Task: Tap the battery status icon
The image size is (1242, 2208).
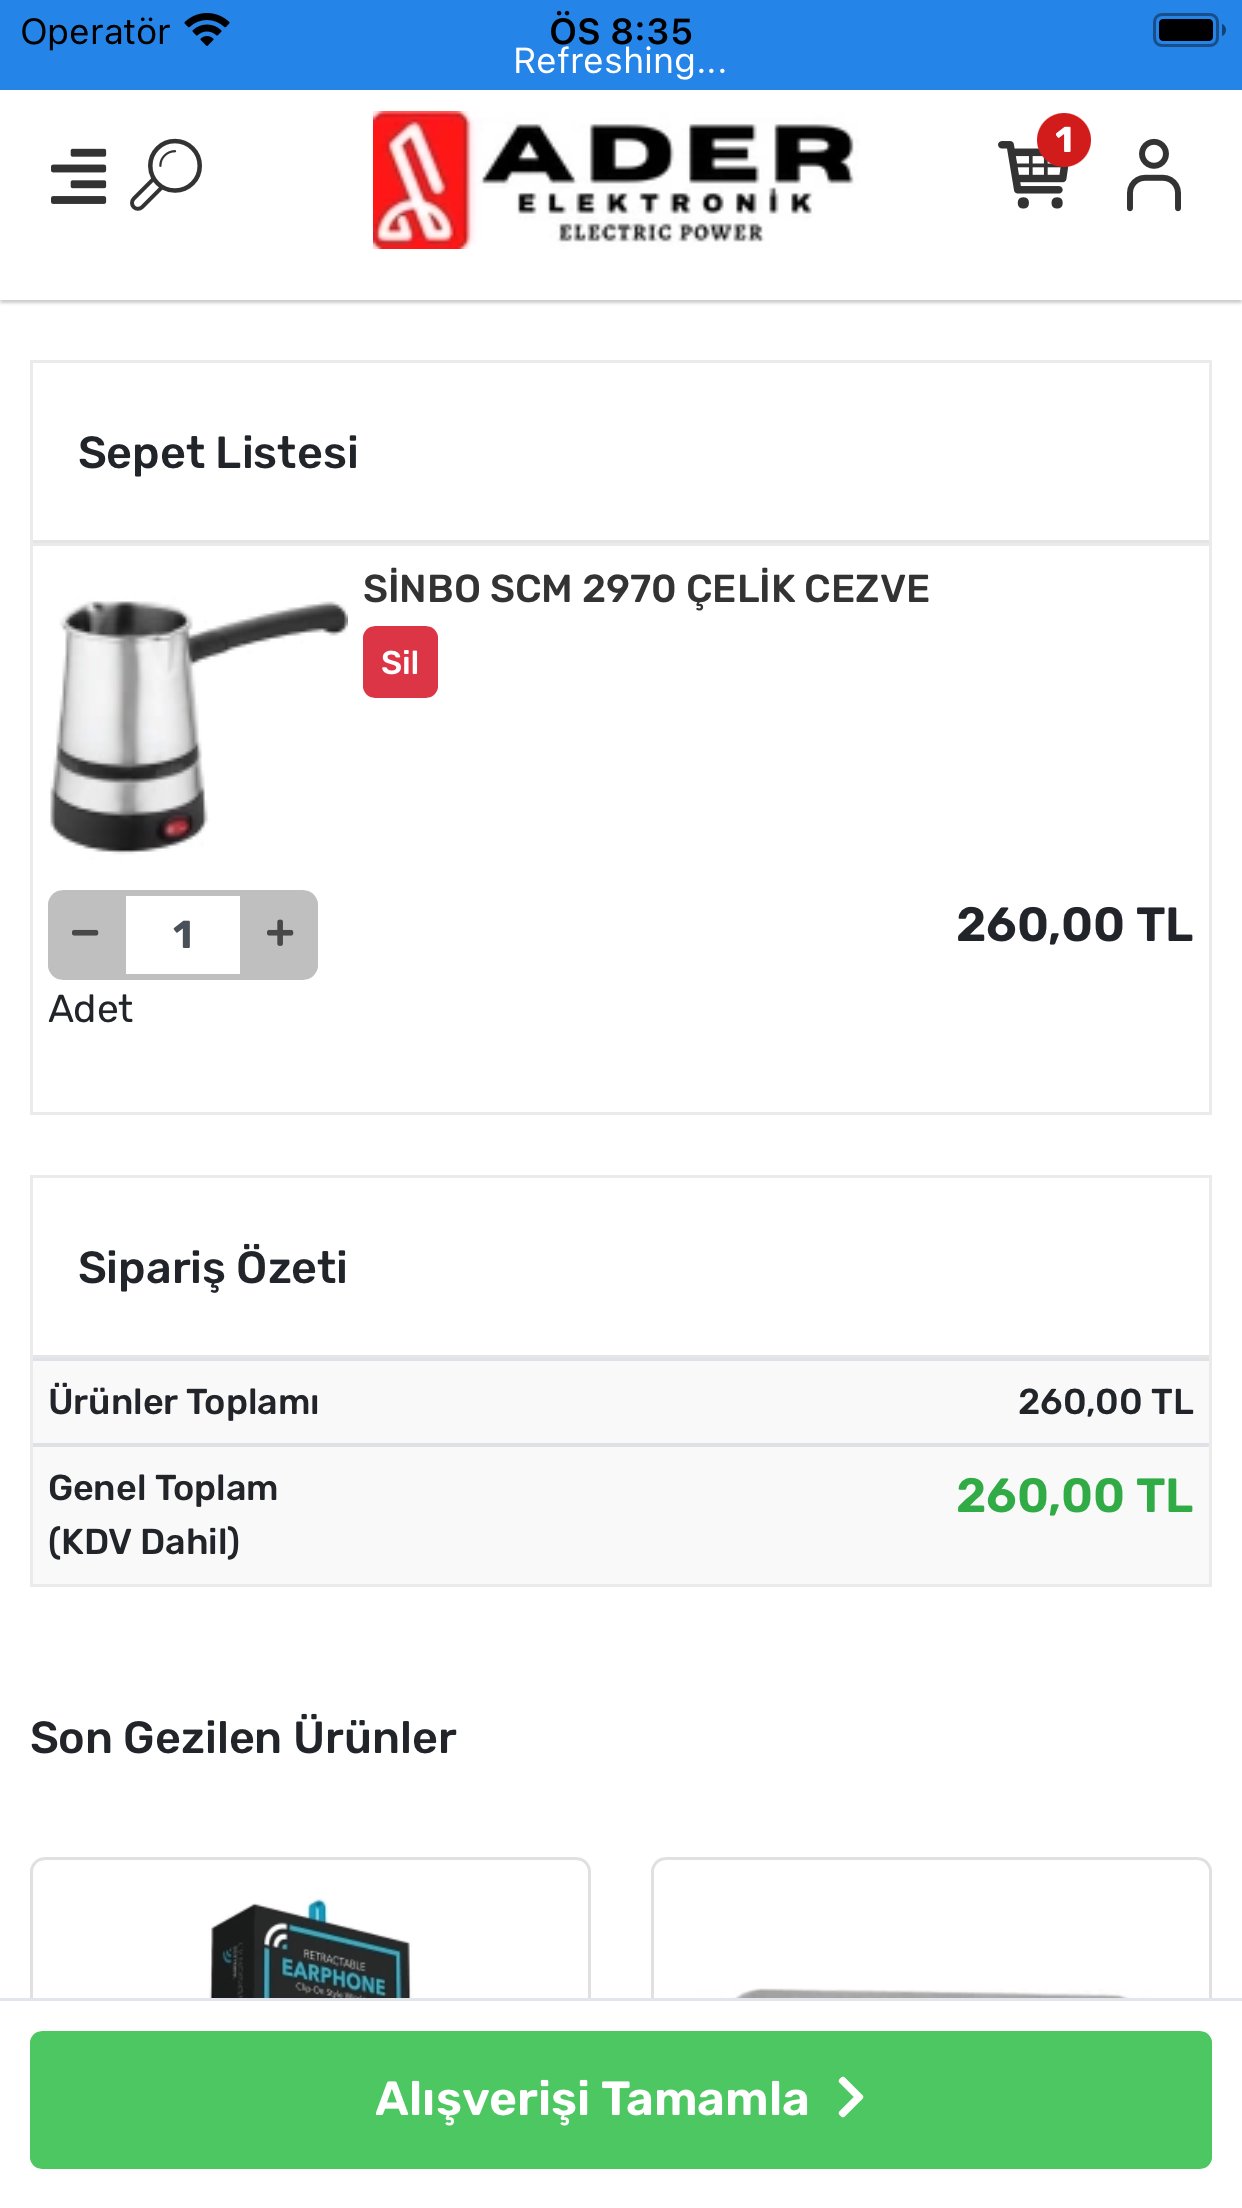Action: [x=1189, y=30]
